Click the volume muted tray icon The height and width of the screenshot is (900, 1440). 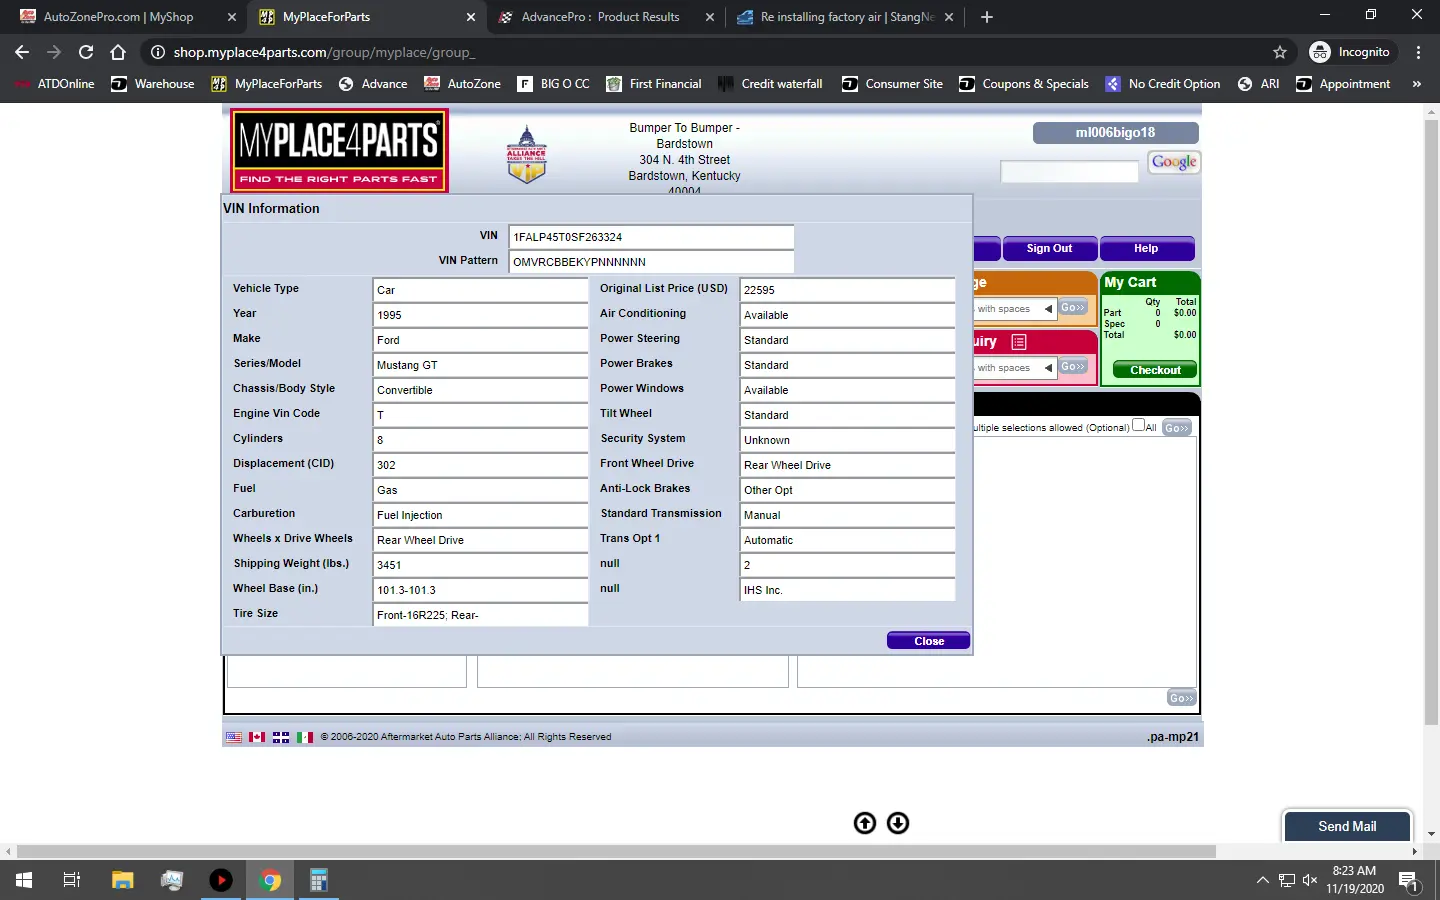(1310, 880)
